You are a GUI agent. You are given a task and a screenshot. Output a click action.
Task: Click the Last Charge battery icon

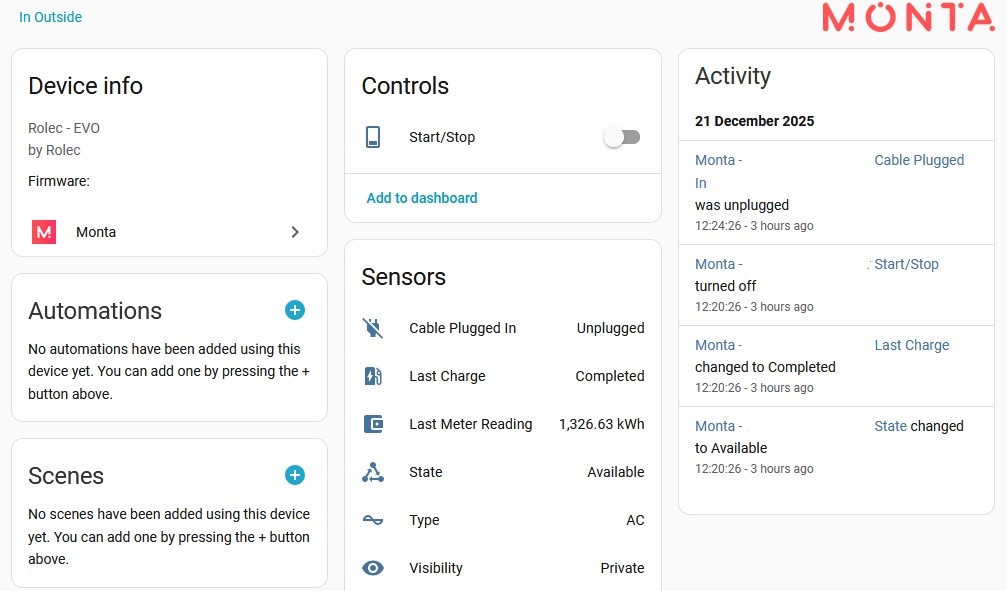[x=373, y=375]
